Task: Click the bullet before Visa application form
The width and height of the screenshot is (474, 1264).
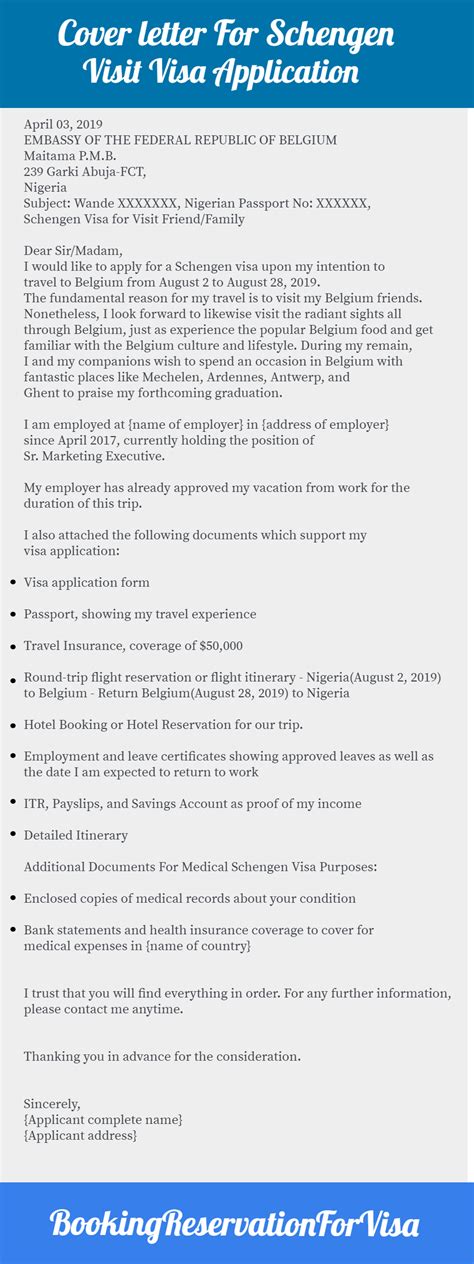Action: coord(11,582)
